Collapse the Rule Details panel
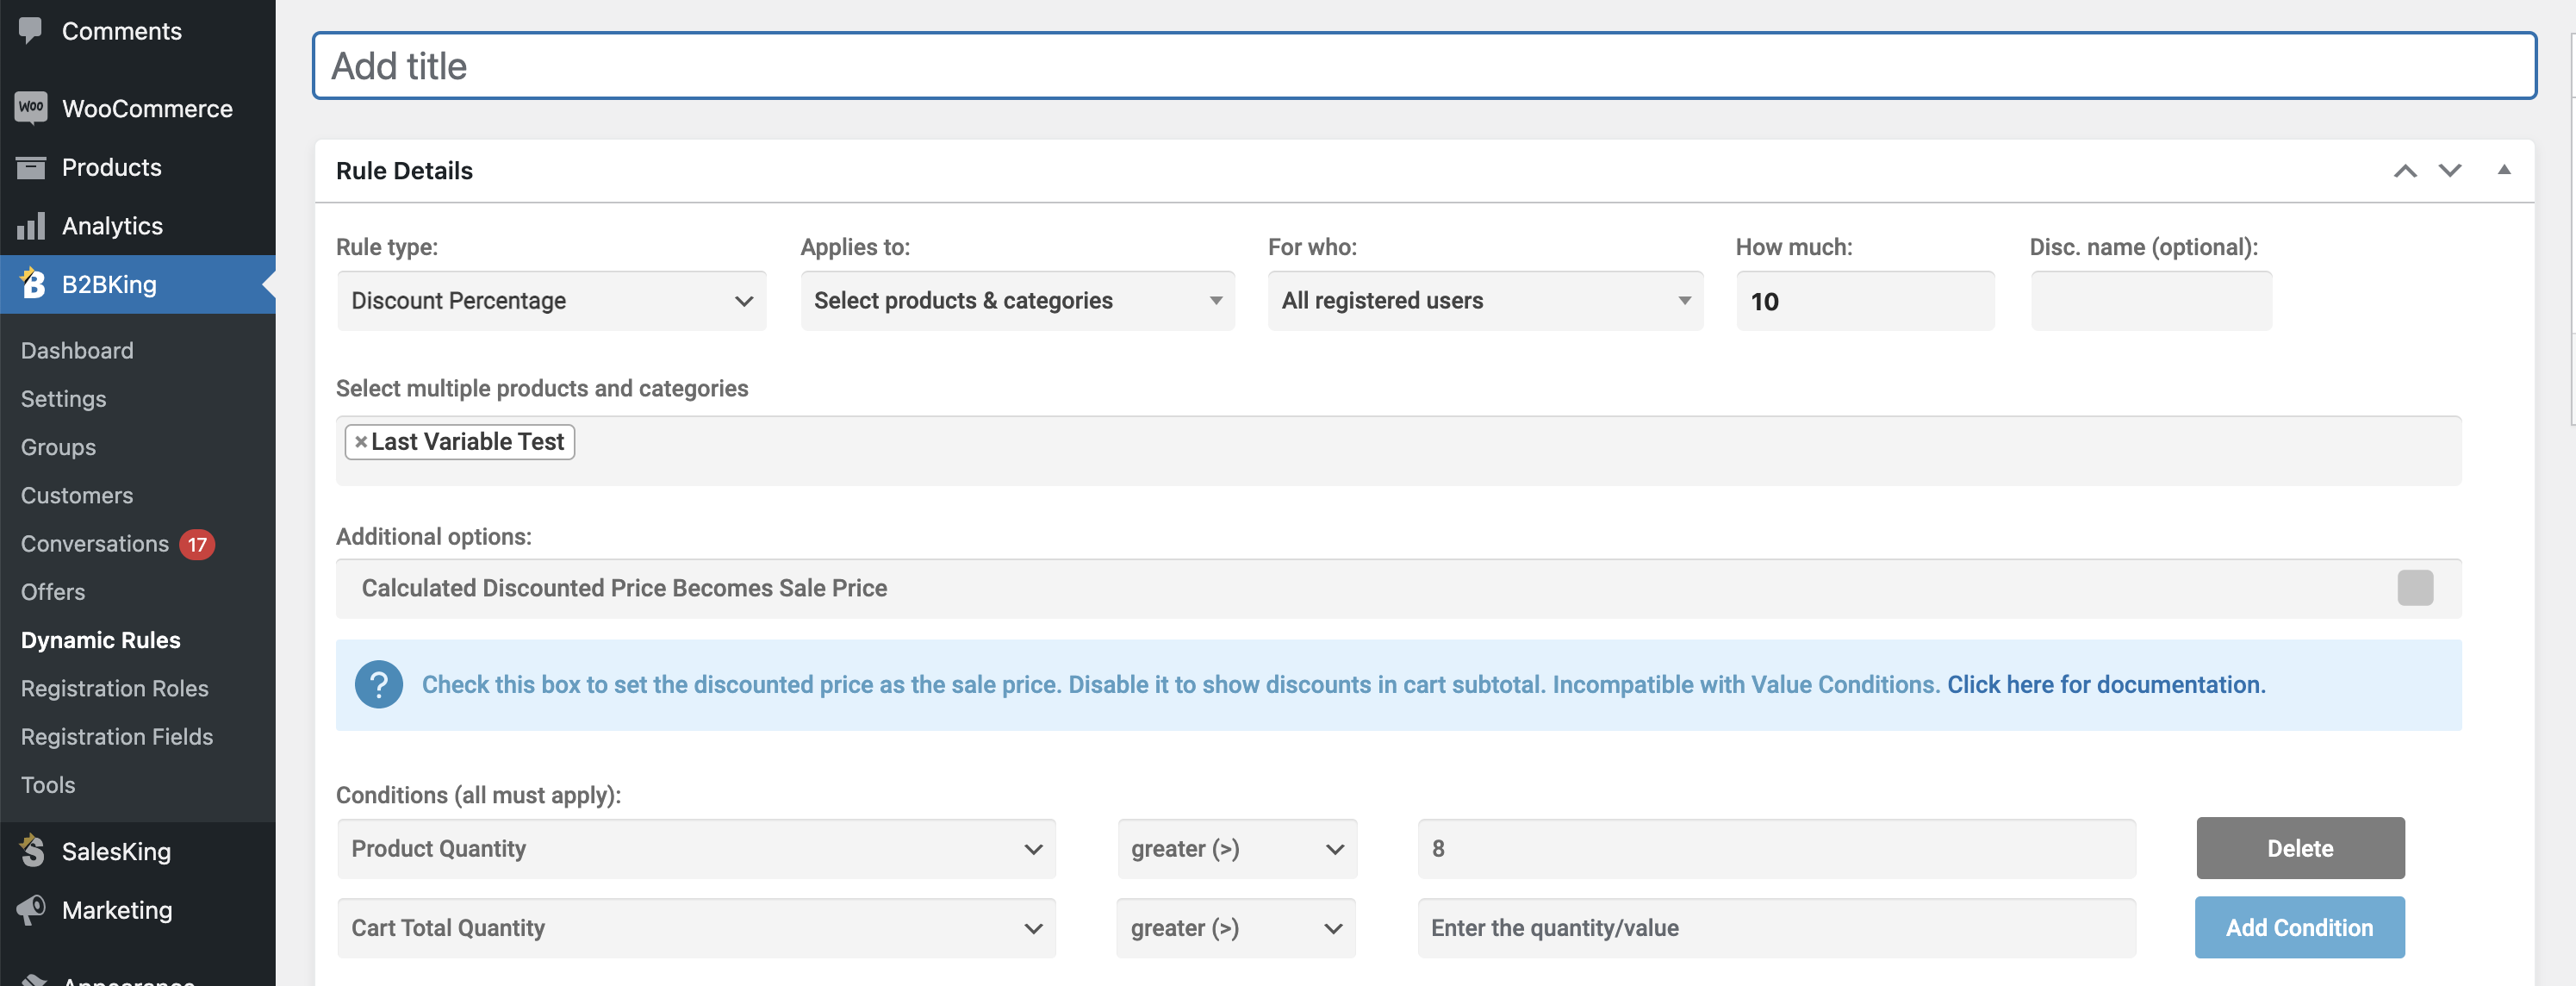The height and width of the screenshot is (986, 2576). (2504, 169)
